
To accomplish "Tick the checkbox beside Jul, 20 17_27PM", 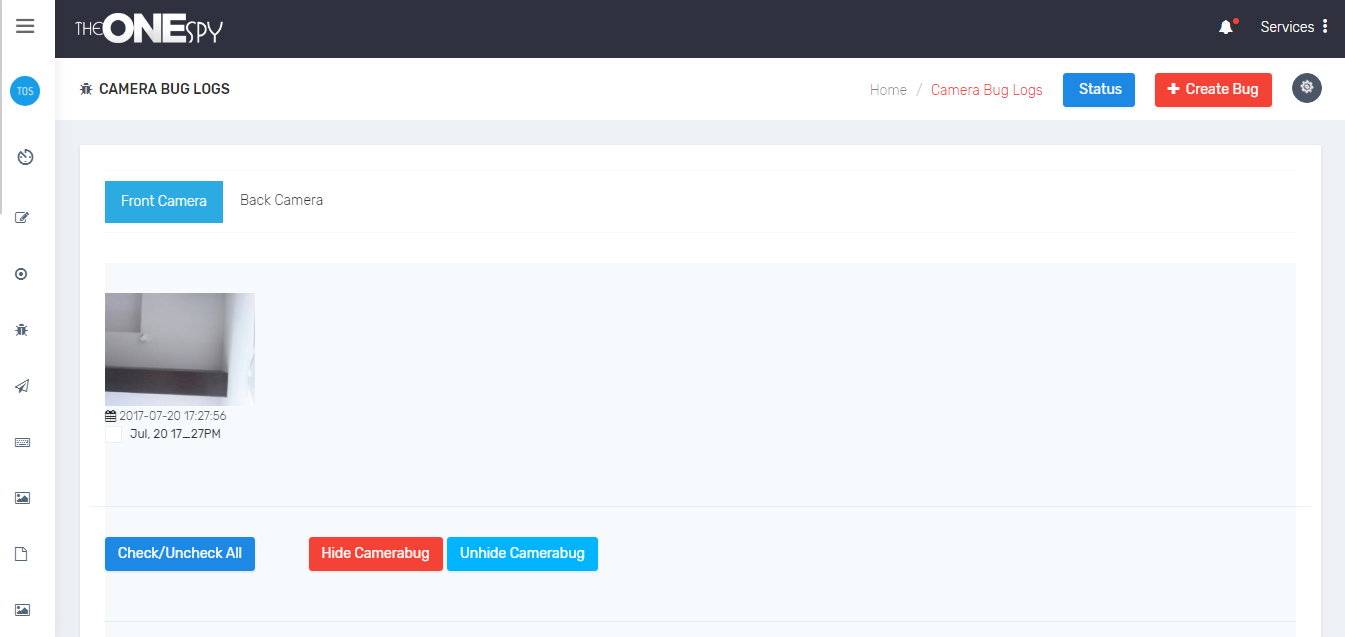I will pos(113,435).
